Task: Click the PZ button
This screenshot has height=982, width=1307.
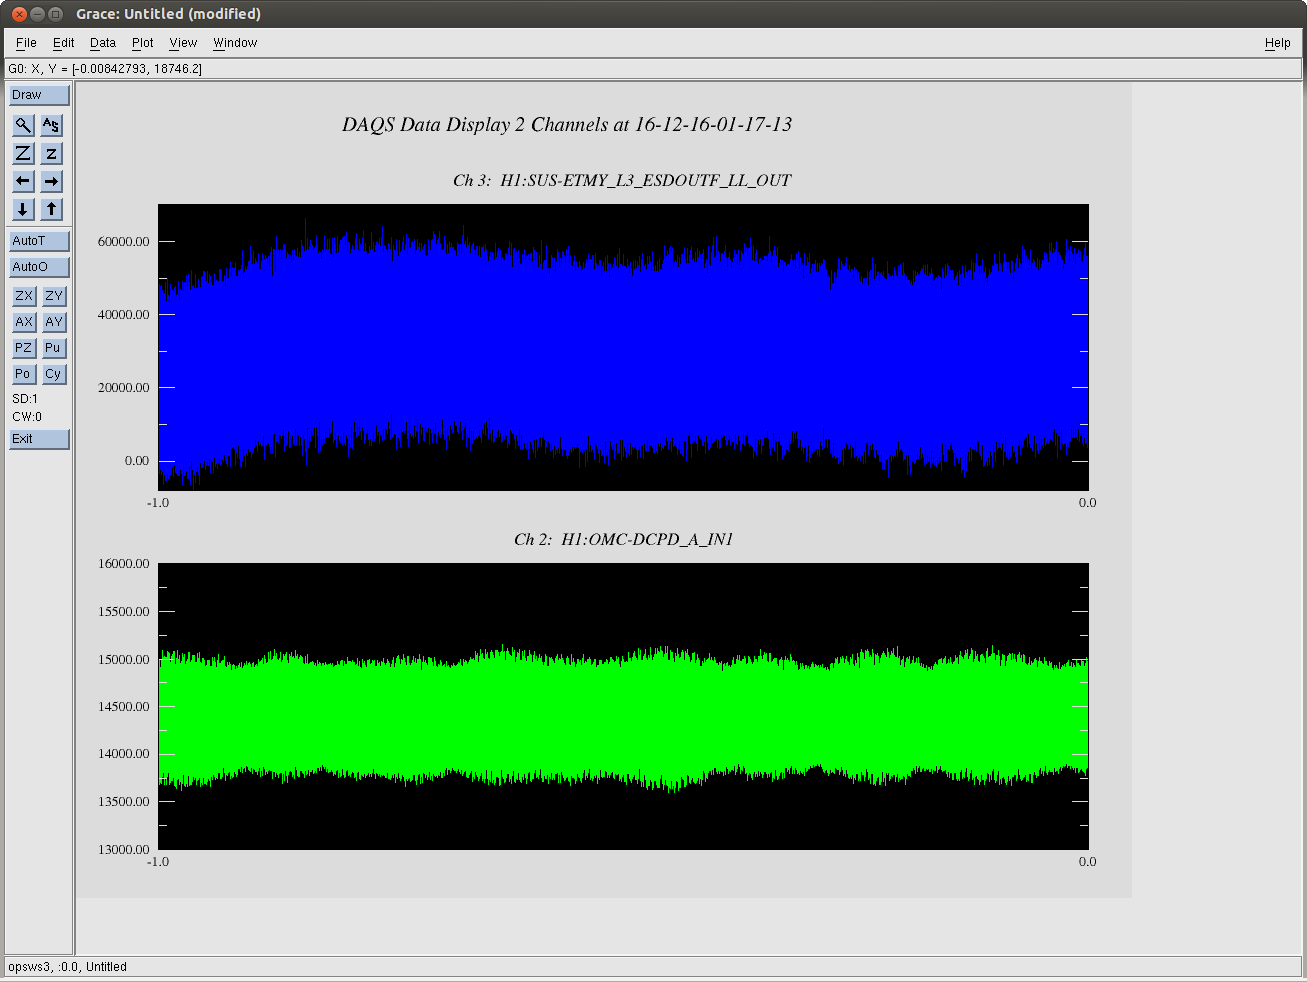Action: (x=23, y=348)
